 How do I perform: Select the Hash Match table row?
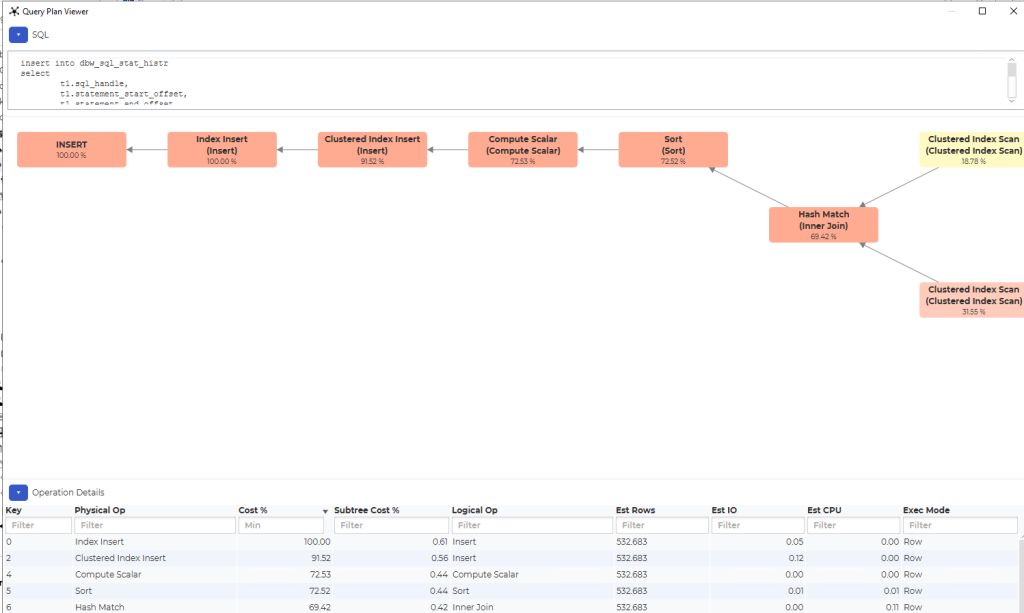point(511,606)
